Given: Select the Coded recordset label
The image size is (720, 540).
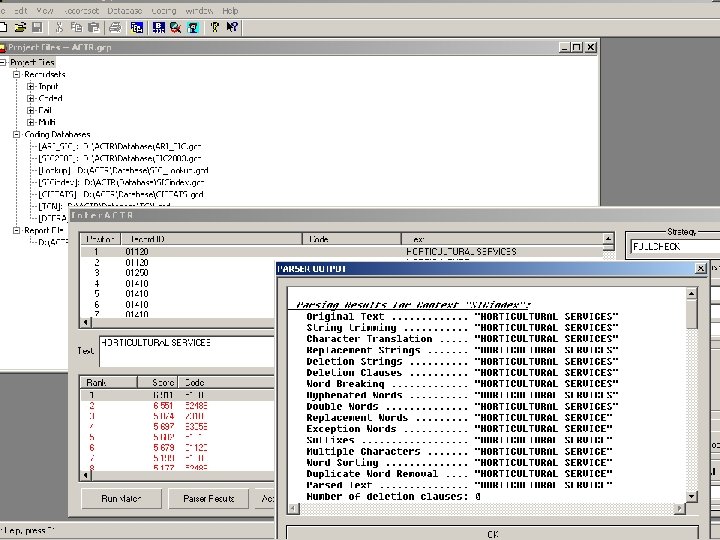Looking at the screenshot, I should pos(50,98).
